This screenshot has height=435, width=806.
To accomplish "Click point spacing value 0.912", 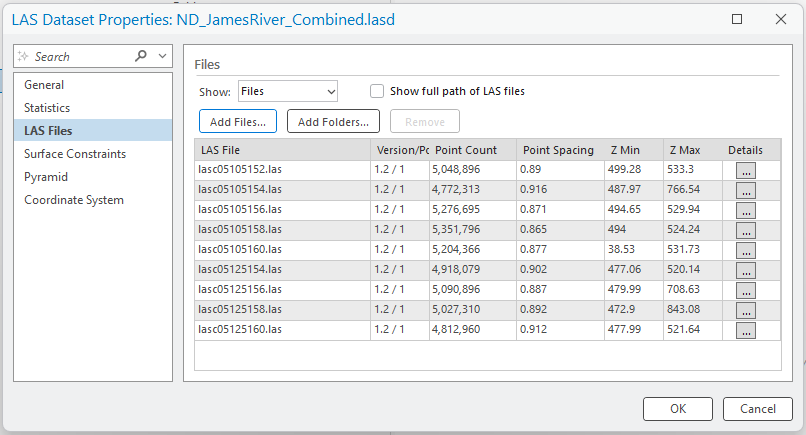I will tap(533, 330).
